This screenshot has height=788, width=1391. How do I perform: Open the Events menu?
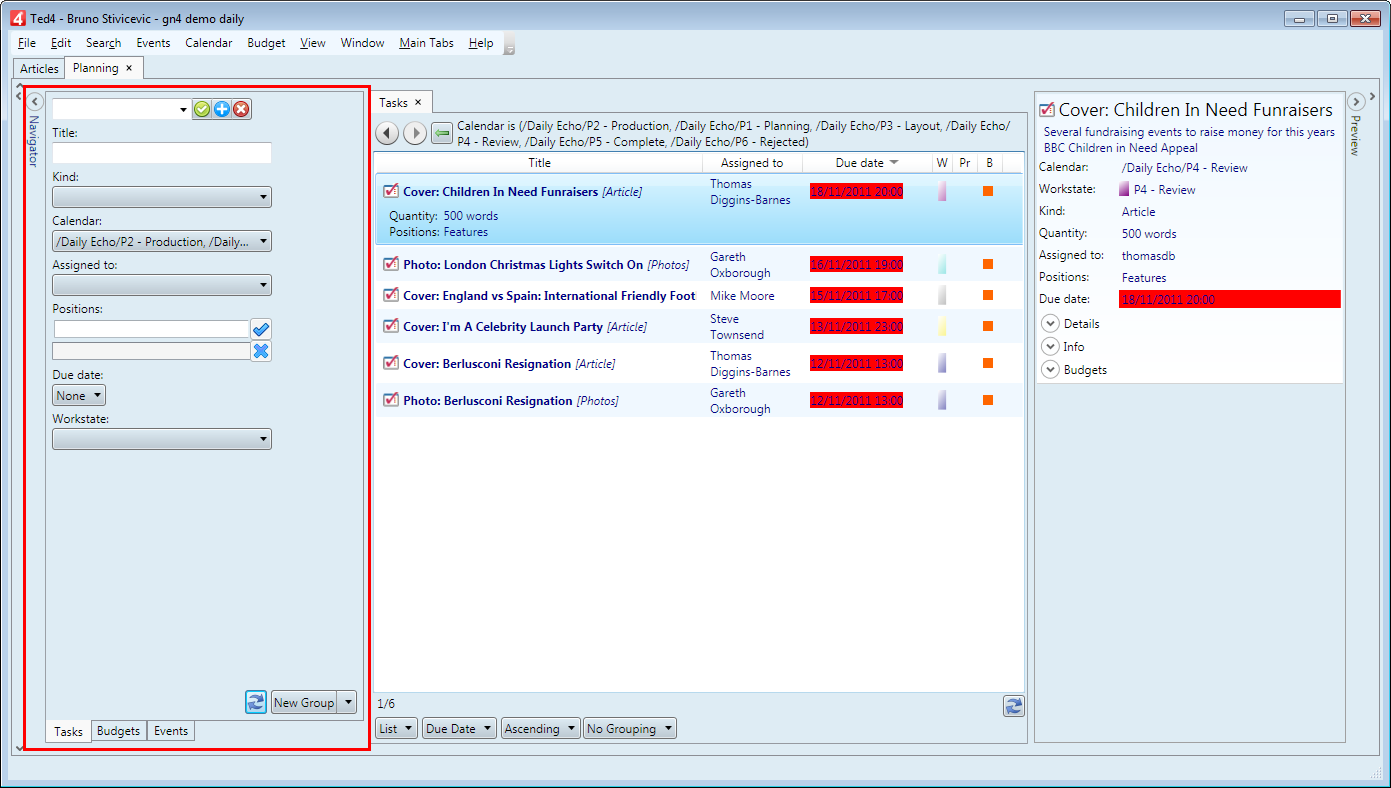(153, 43)
